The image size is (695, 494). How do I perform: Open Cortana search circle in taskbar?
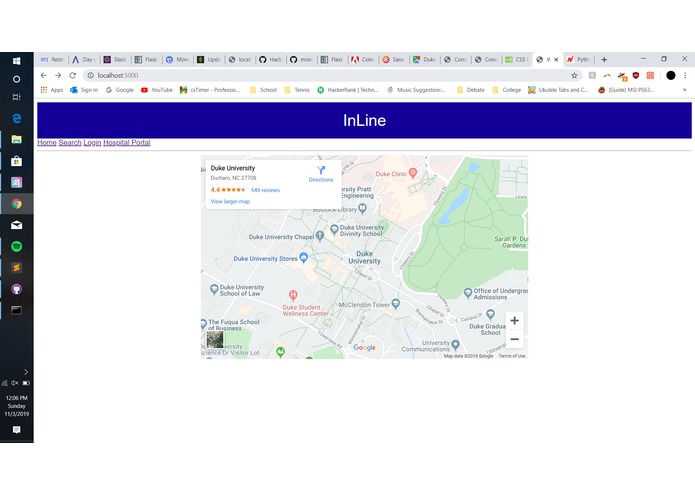[x=16, y=79]
